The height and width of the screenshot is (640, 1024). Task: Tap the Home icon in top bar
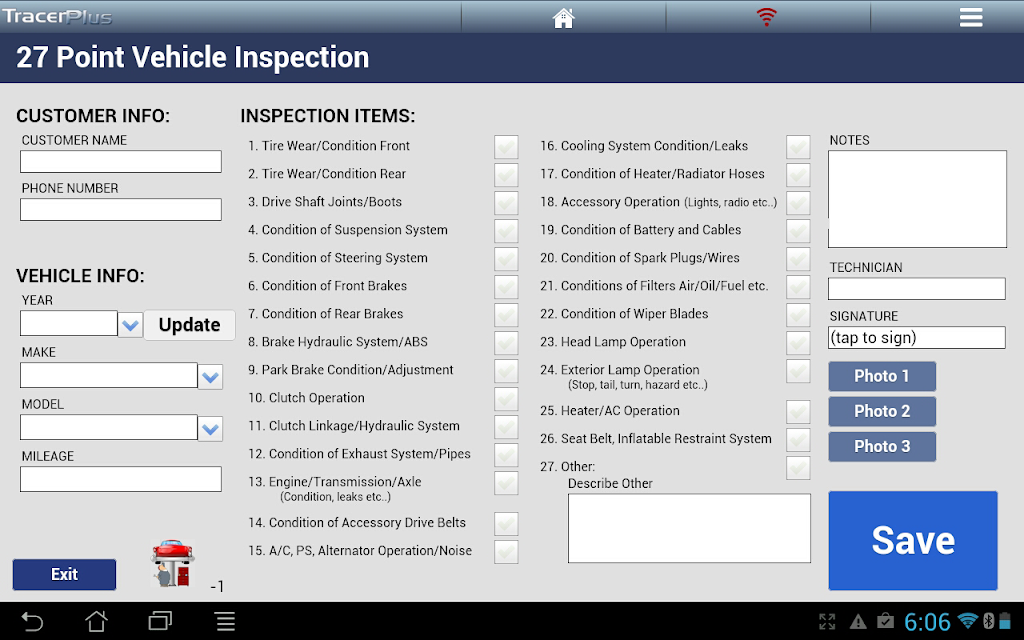point(564,17)
